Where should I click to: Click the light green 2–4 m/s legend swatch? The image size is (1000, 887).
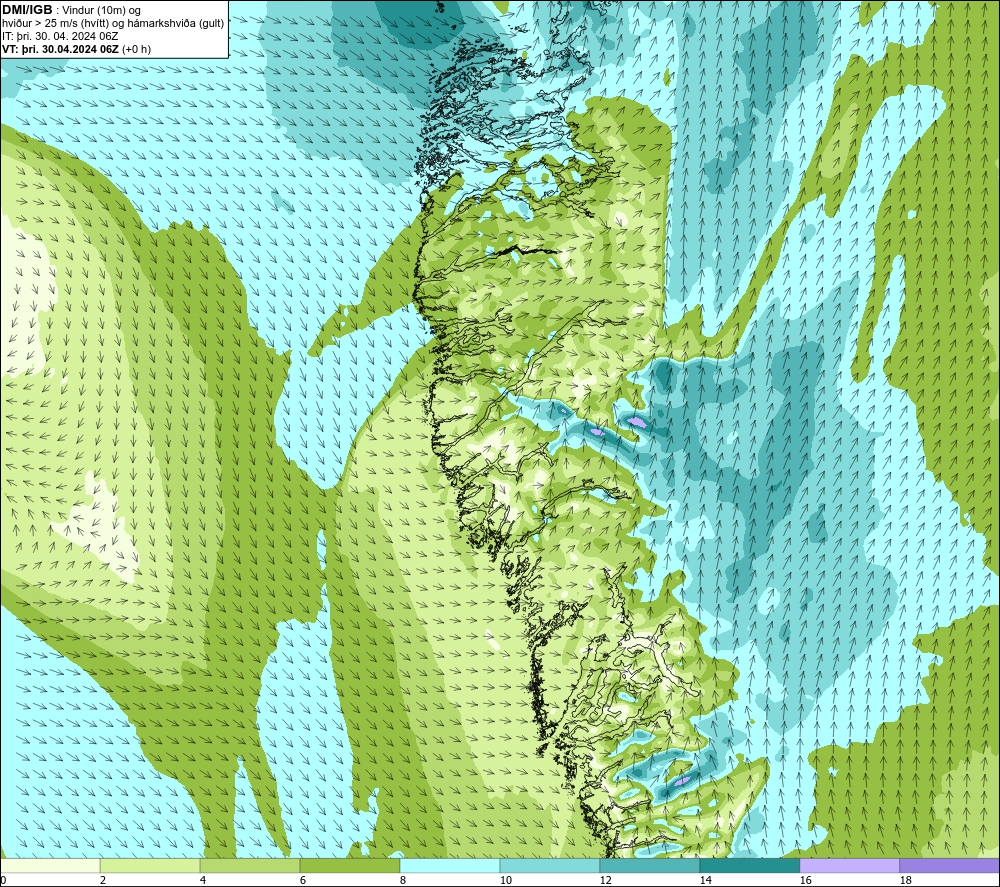tap(150, 866)
